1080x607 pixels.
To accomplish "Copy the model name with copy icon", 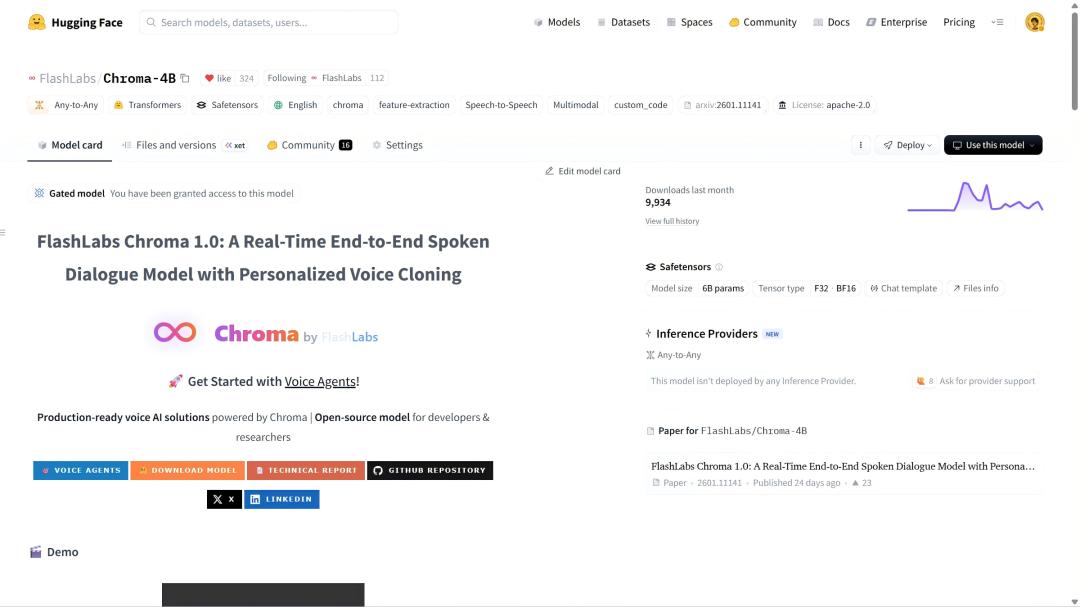I will (x=185, y=78).
